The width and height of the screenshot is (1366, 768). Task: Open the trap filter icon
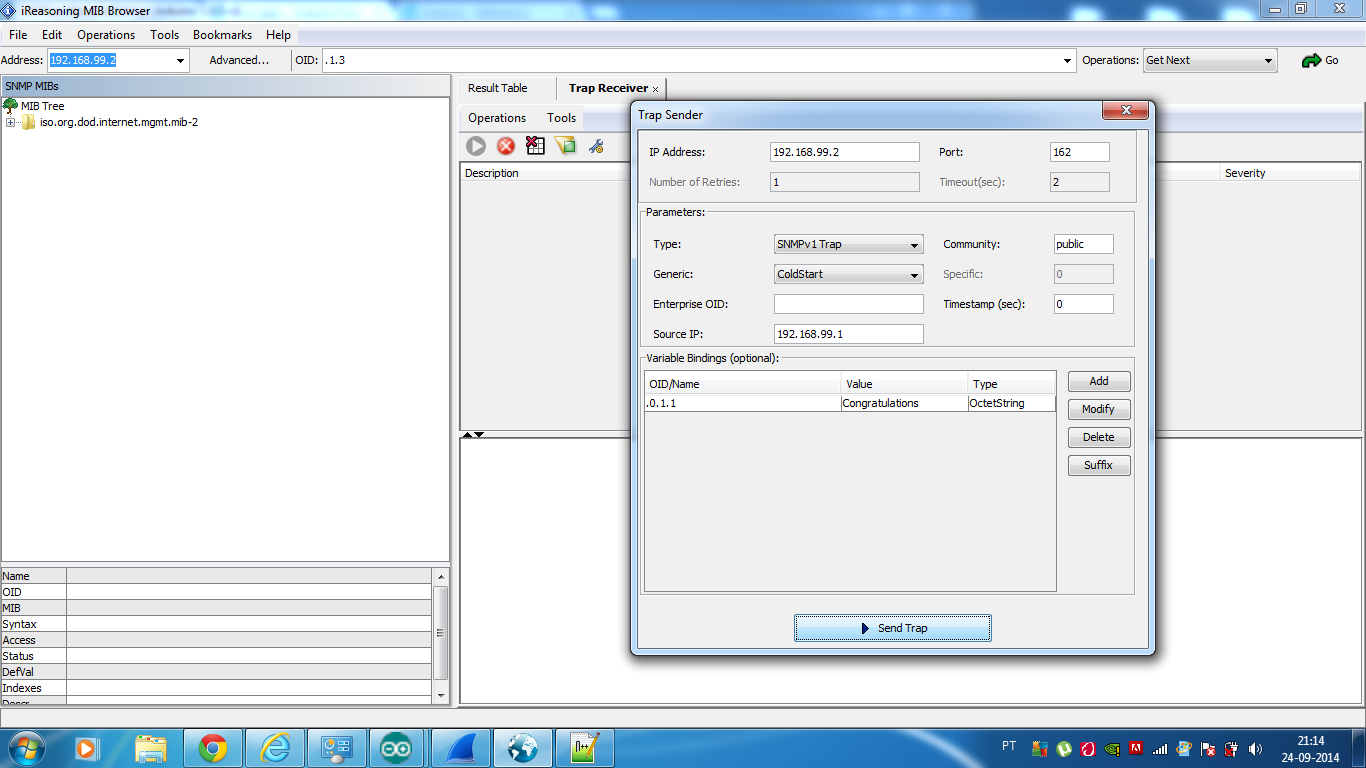[566, 146]
